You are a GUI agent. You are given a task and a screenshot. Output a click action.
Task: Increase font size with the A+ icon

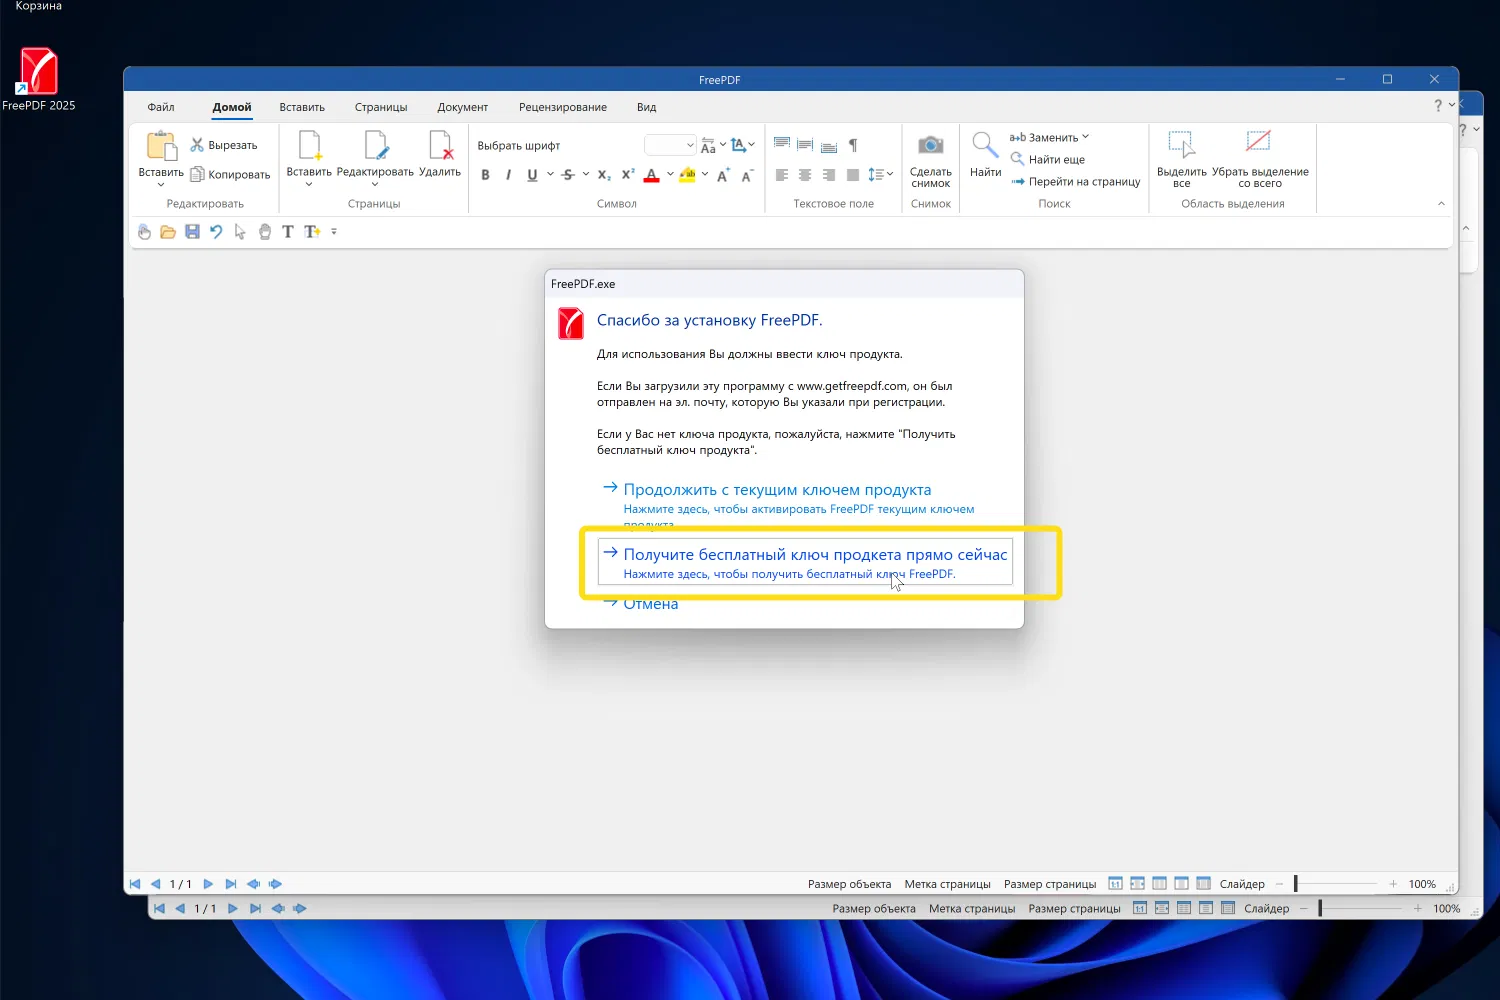[723, 175]
